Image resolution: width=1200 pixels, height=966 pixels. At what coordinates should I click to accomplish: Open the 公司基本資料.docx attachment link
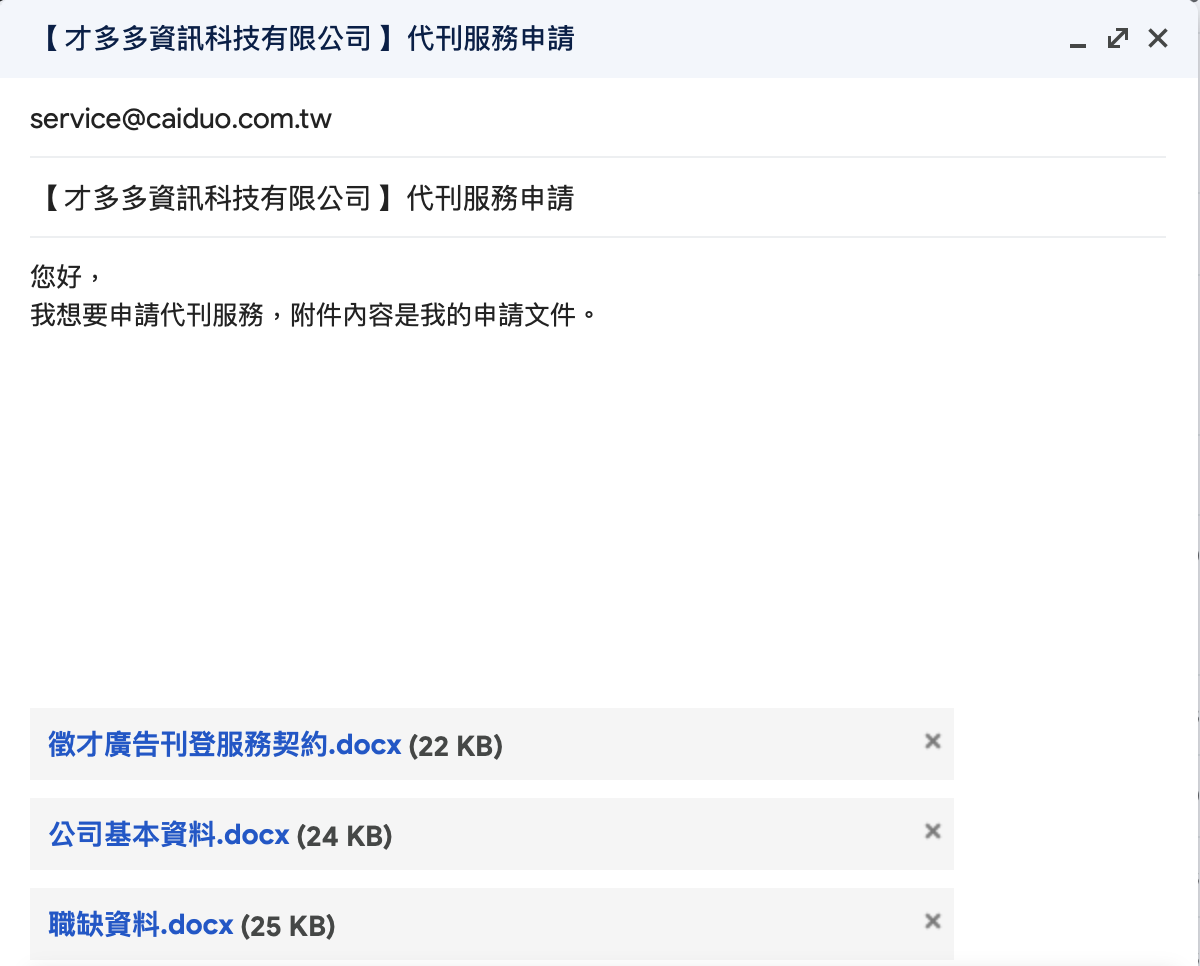coord(168,835)
